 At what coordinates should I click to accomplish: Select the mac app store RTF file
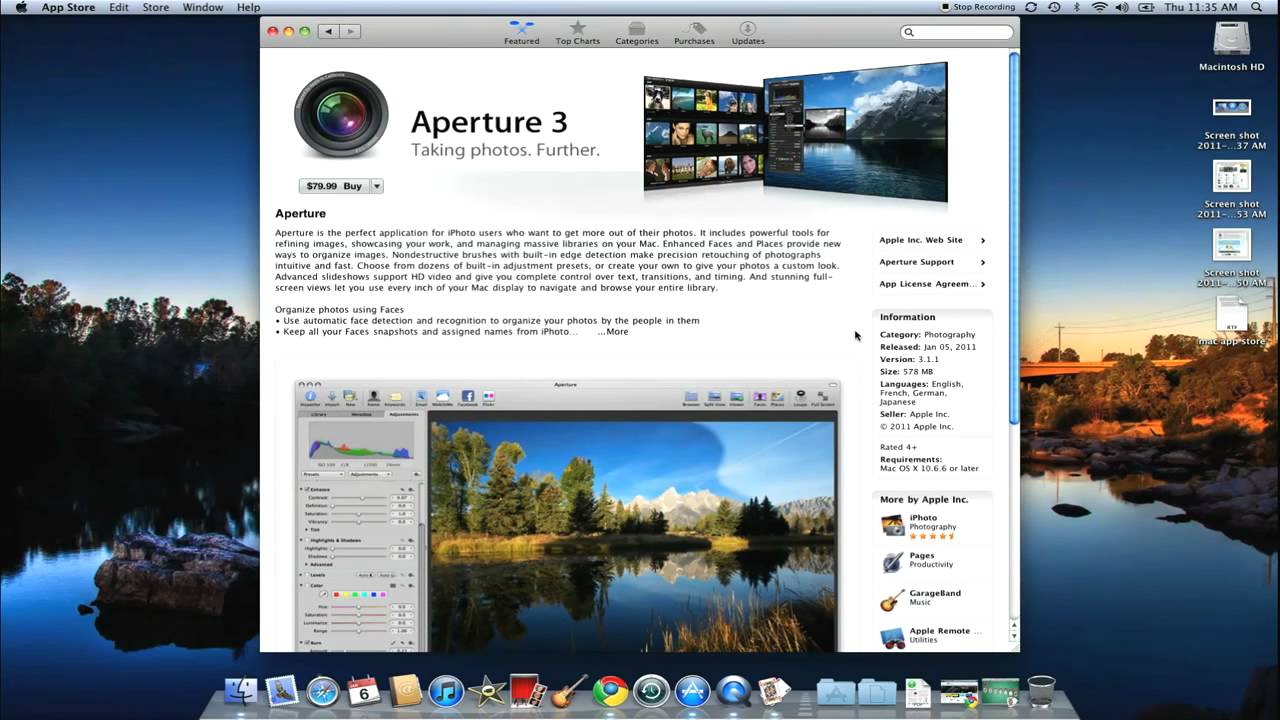1232,320
